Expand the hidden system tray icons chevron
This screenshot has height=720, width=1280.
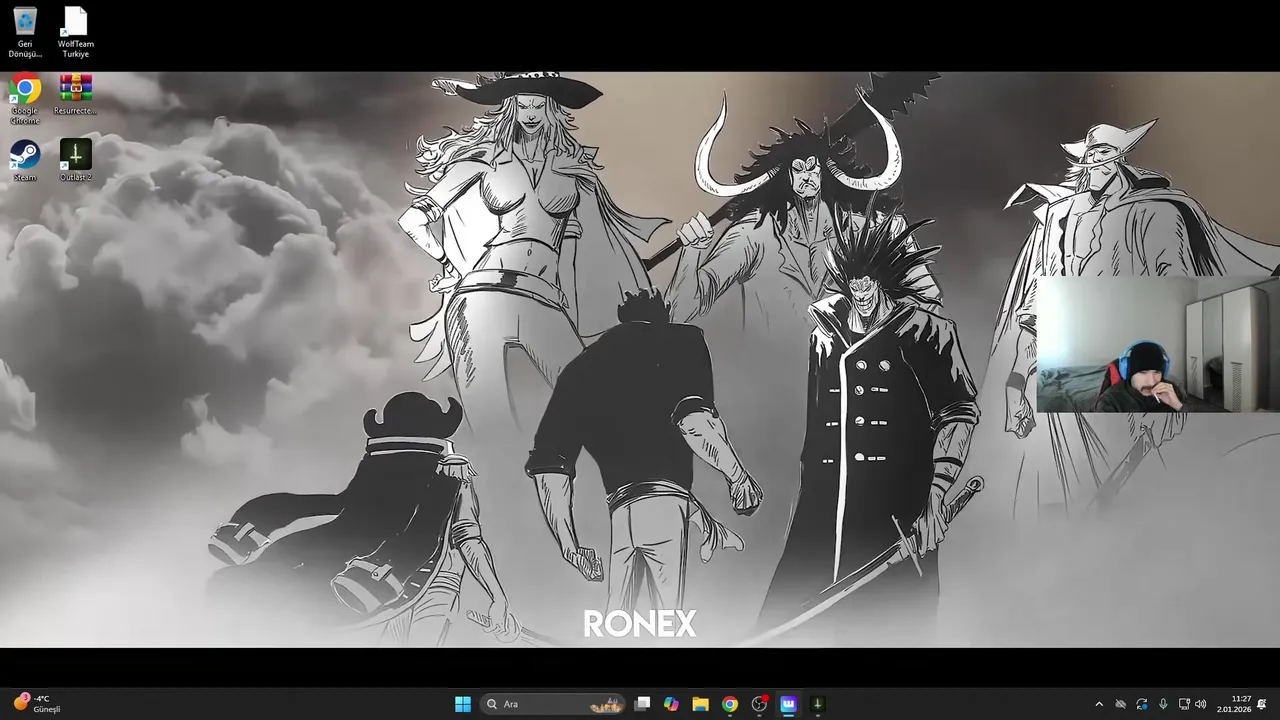(1099, 704)
